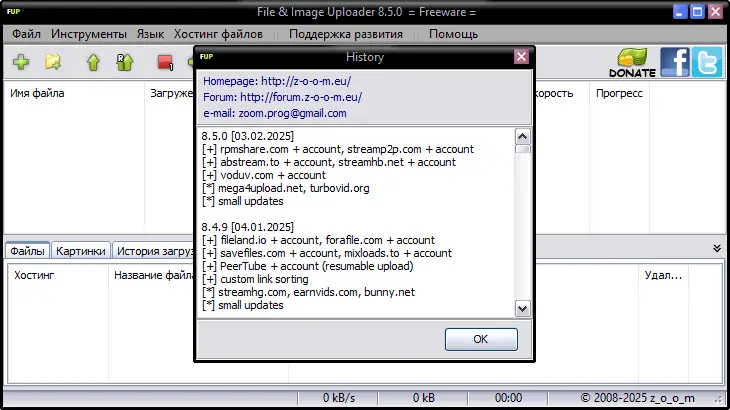Viewport: 730px width, 410px height.
Task: Click mega4upload.net, turbovid.org line
Action: click(x=285, y=188)
